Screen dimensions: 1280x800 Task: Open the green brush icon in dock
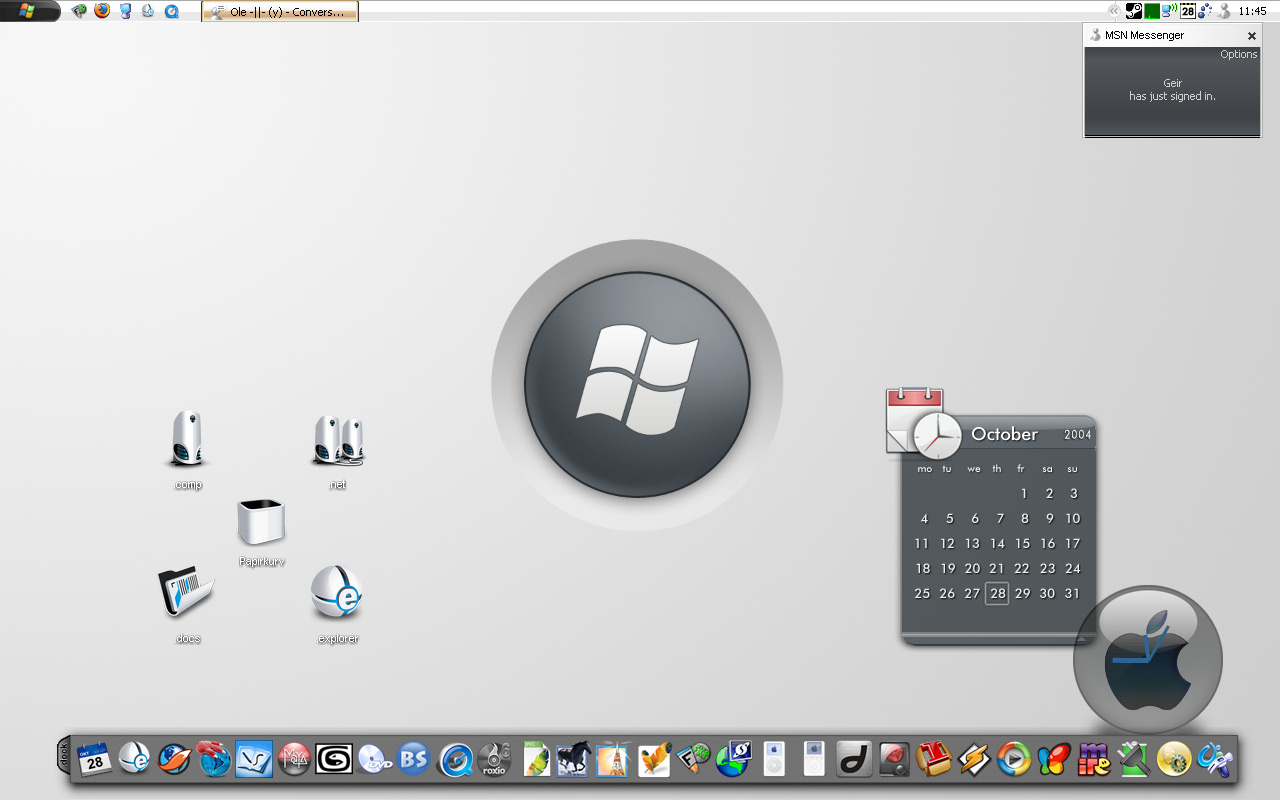point(1134,760)
